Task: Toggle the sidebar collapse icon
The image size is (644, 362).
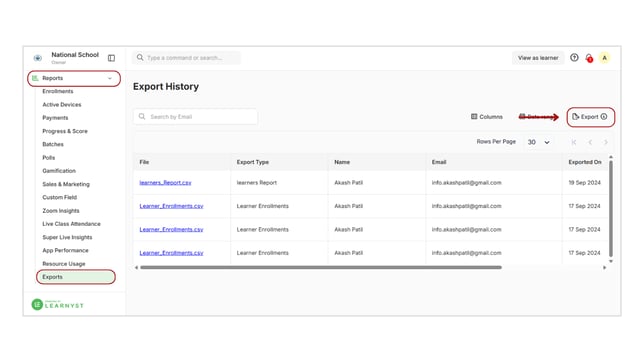Action: pos(111,58)
